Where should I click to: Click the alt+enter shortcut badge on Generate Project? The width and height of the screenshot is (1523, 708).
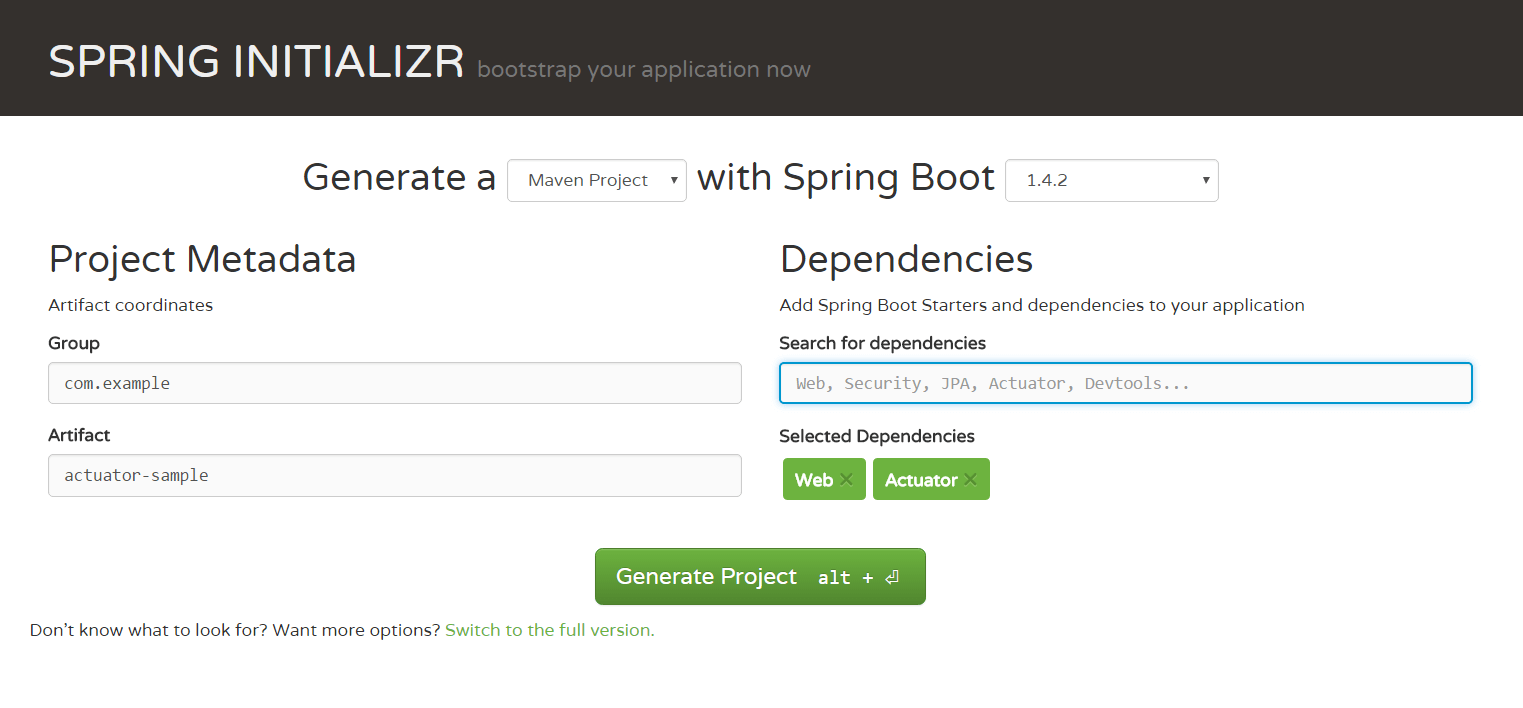click(x=858, y=577)
